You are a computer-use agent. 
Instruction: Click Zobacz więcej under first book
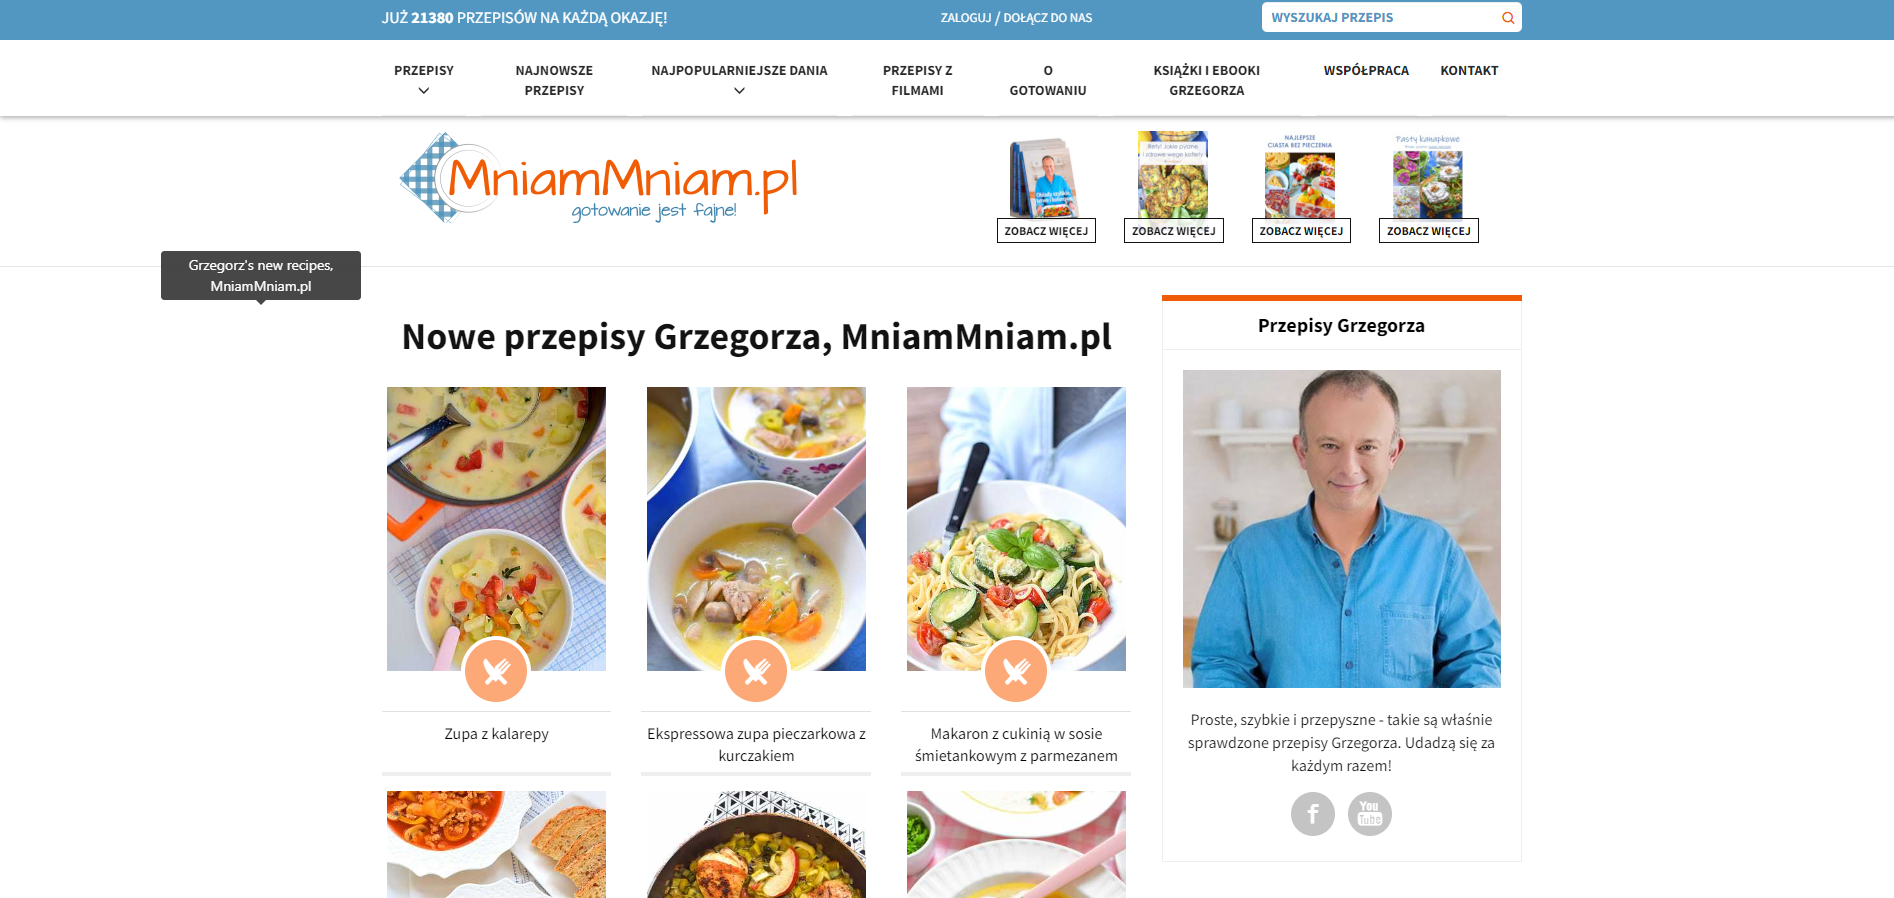[x=1046, y=231]
